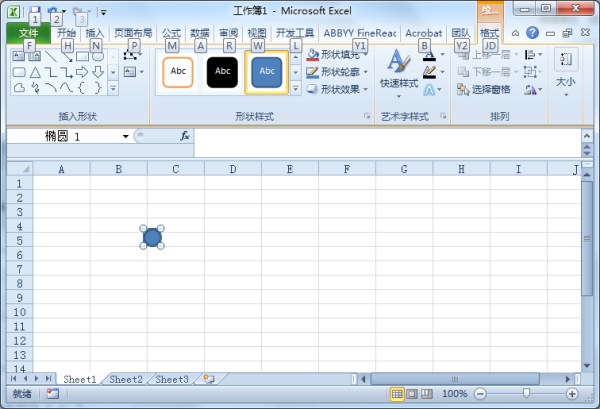The width and height of the screenshot is (600, 409).
Task: Open the selection pane (选择窗格)
Action: [484, 90]
